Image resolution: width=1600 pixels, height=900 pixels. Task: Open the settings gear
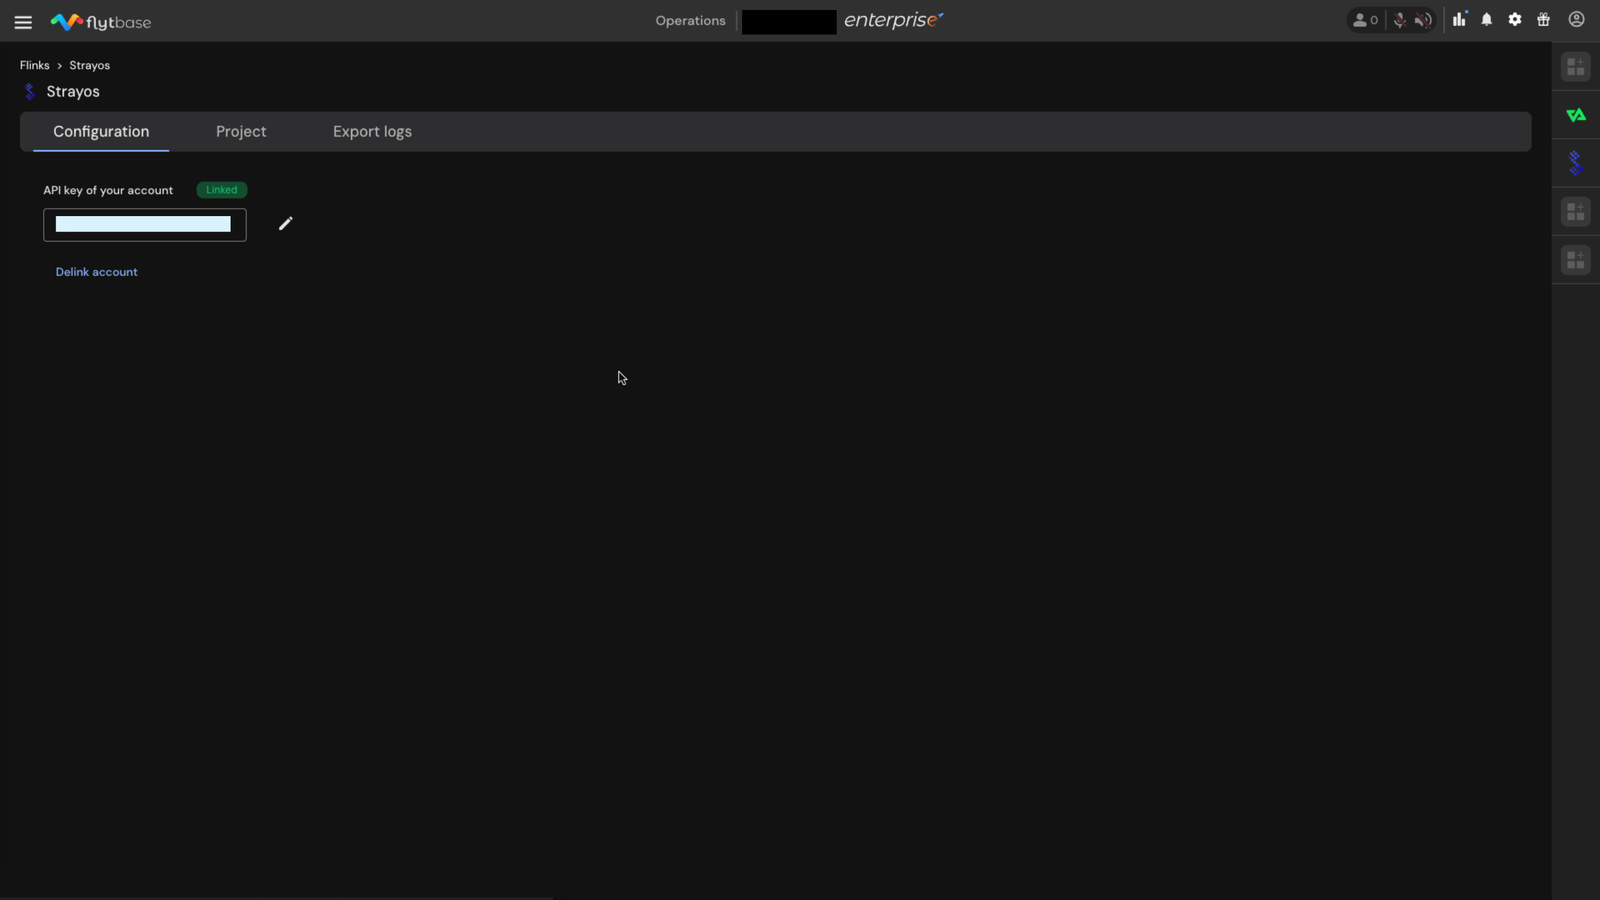[x=1515, y=20]
